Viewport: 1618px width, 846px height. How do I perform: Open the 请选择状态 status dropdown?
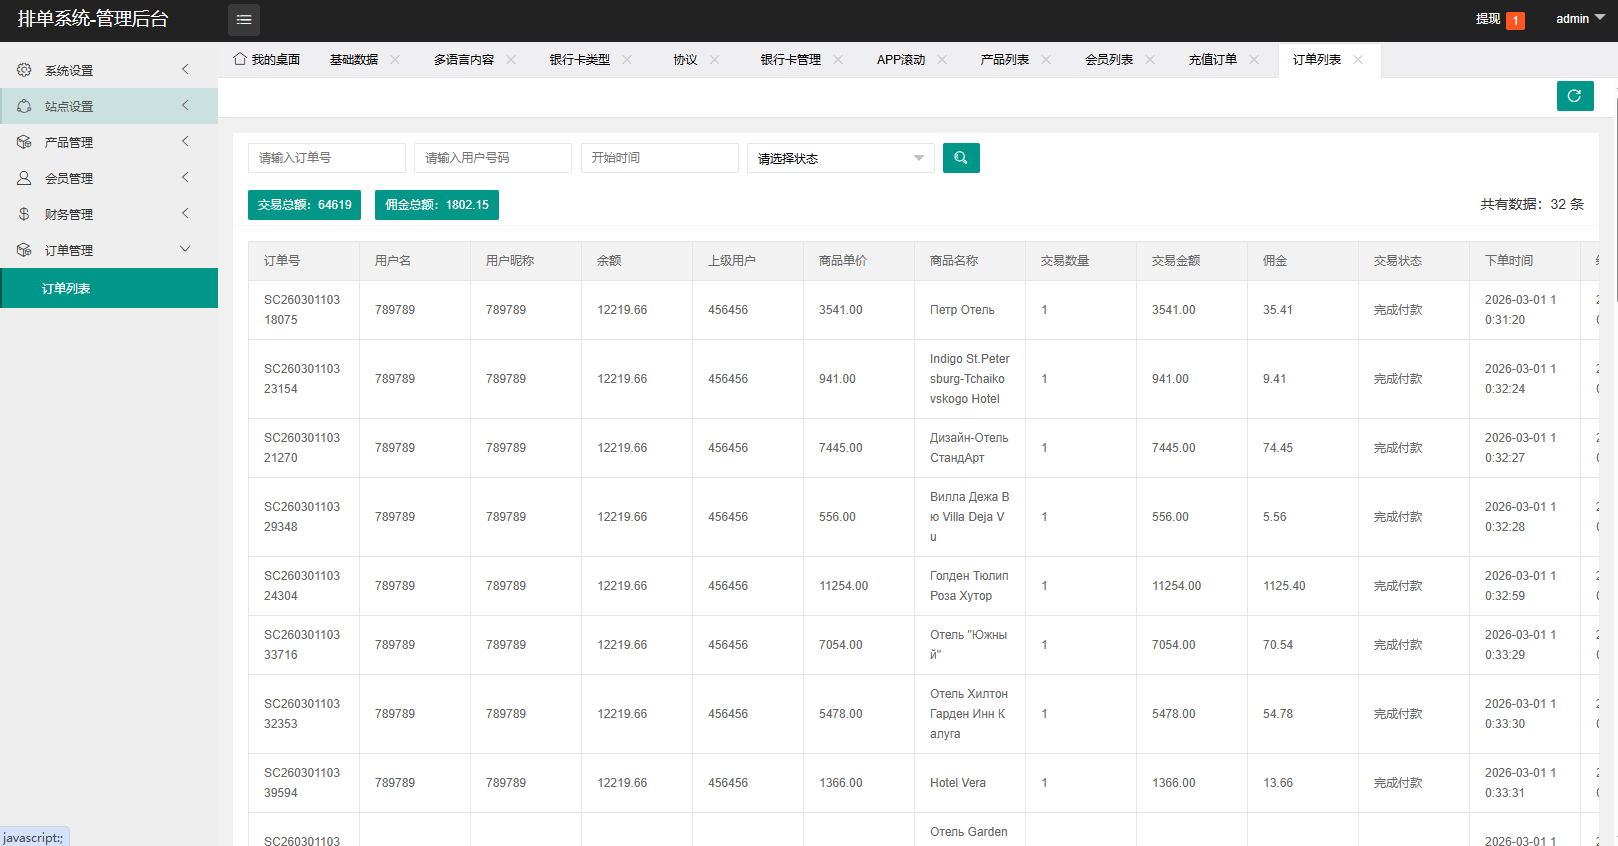click(x=841, y=158)
